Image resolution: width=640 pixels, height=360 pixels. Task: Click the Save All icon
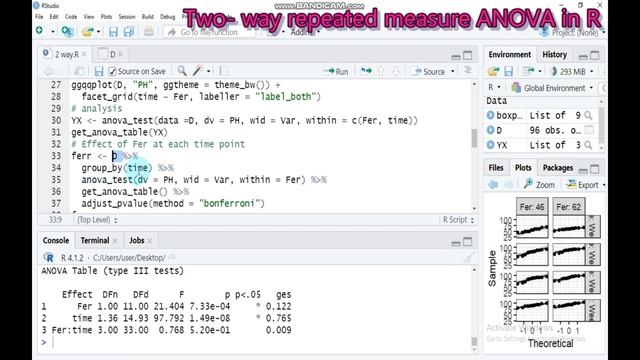pyautogui.click(x=129, y=32)
